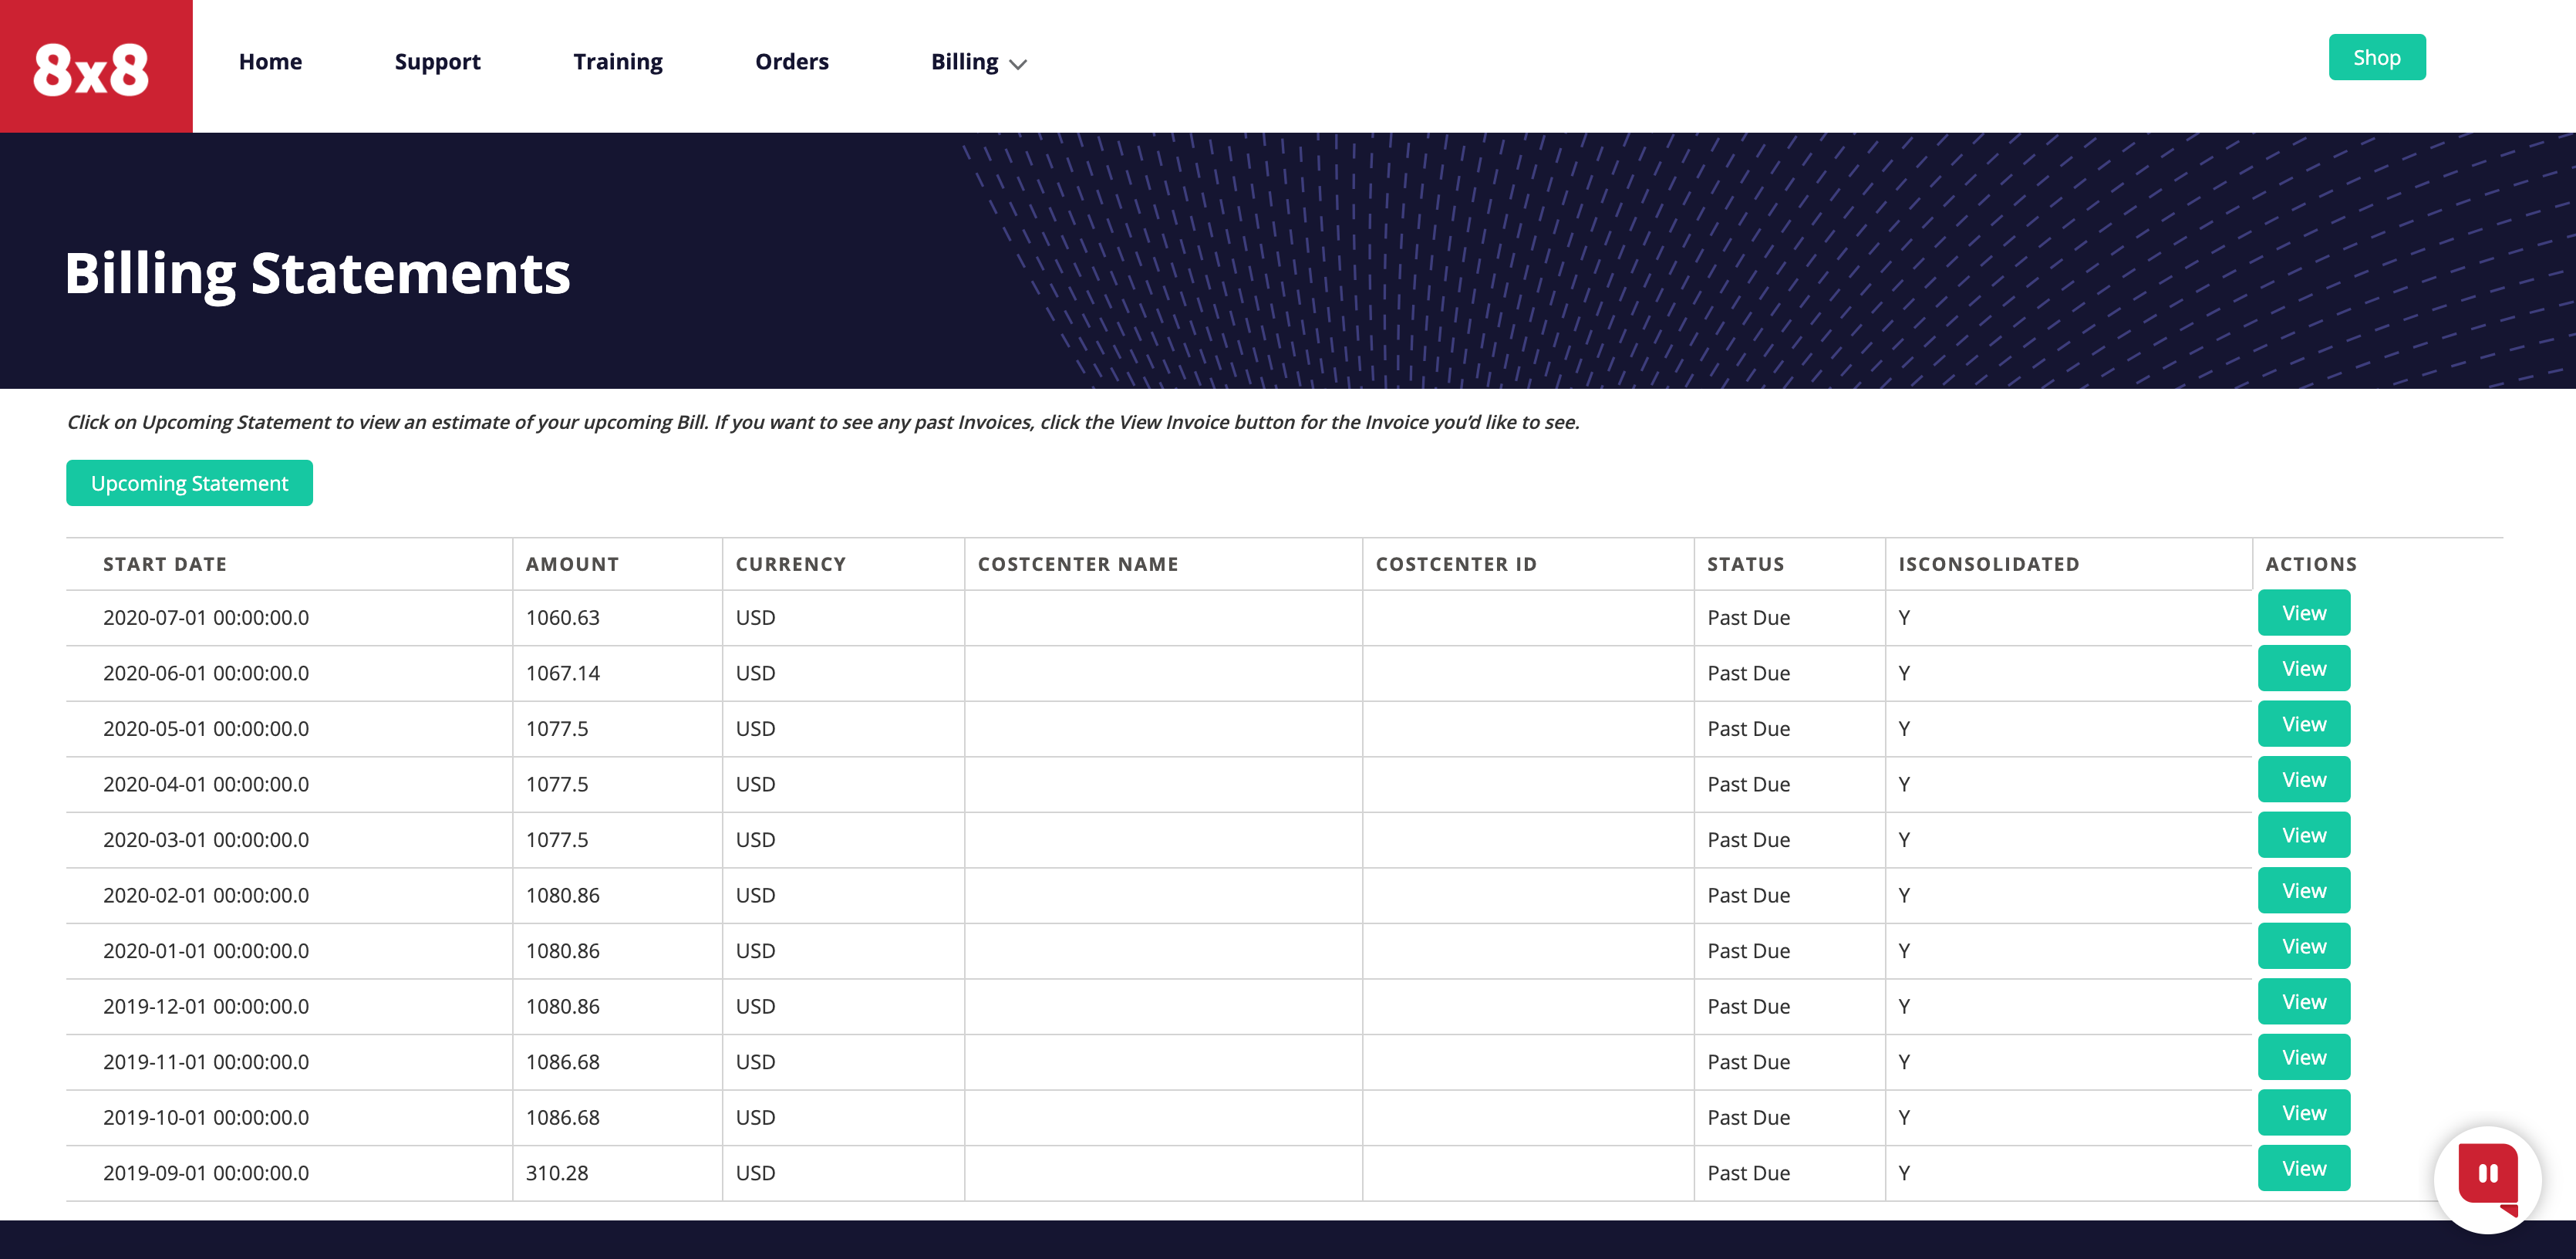Screen dimensions: 2576x1259
Task: Select the amount 1077.5 in 2020-04-01 row
Action: coord(557,784)
